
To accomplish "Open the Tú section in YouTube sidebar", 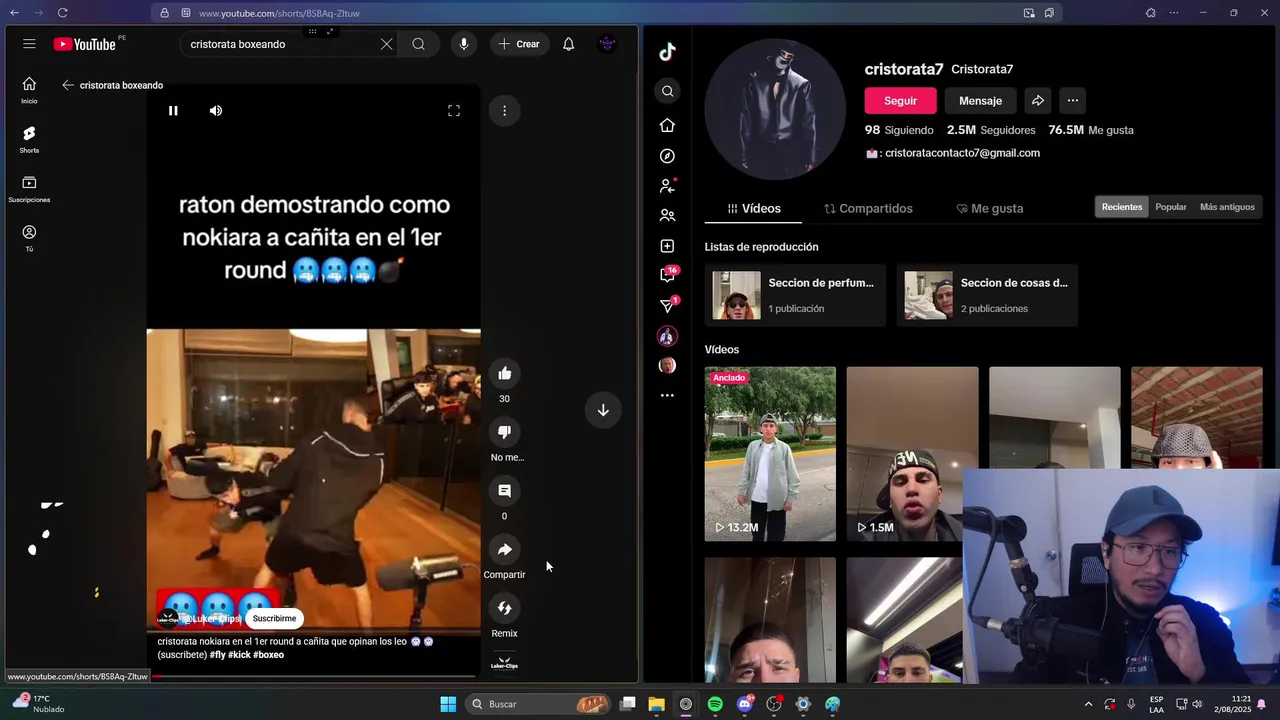I will 29,238.
